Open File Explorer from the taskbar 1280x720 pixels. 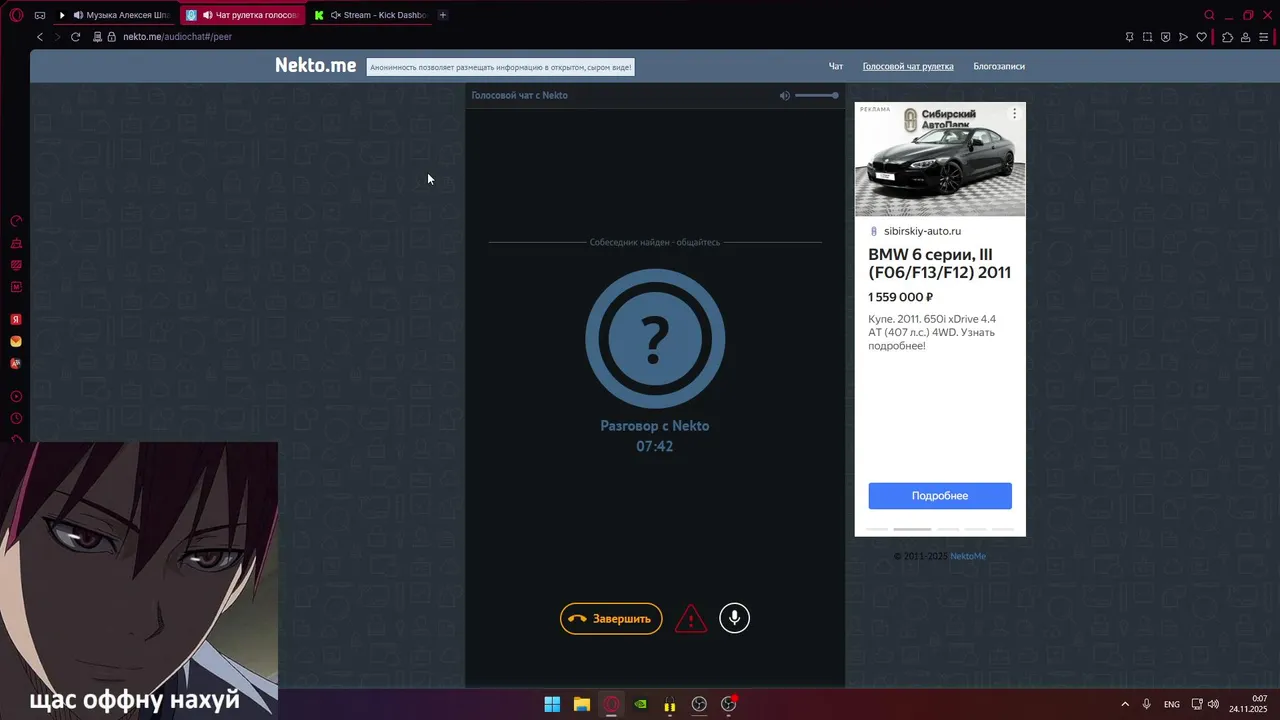click(581, 704)
